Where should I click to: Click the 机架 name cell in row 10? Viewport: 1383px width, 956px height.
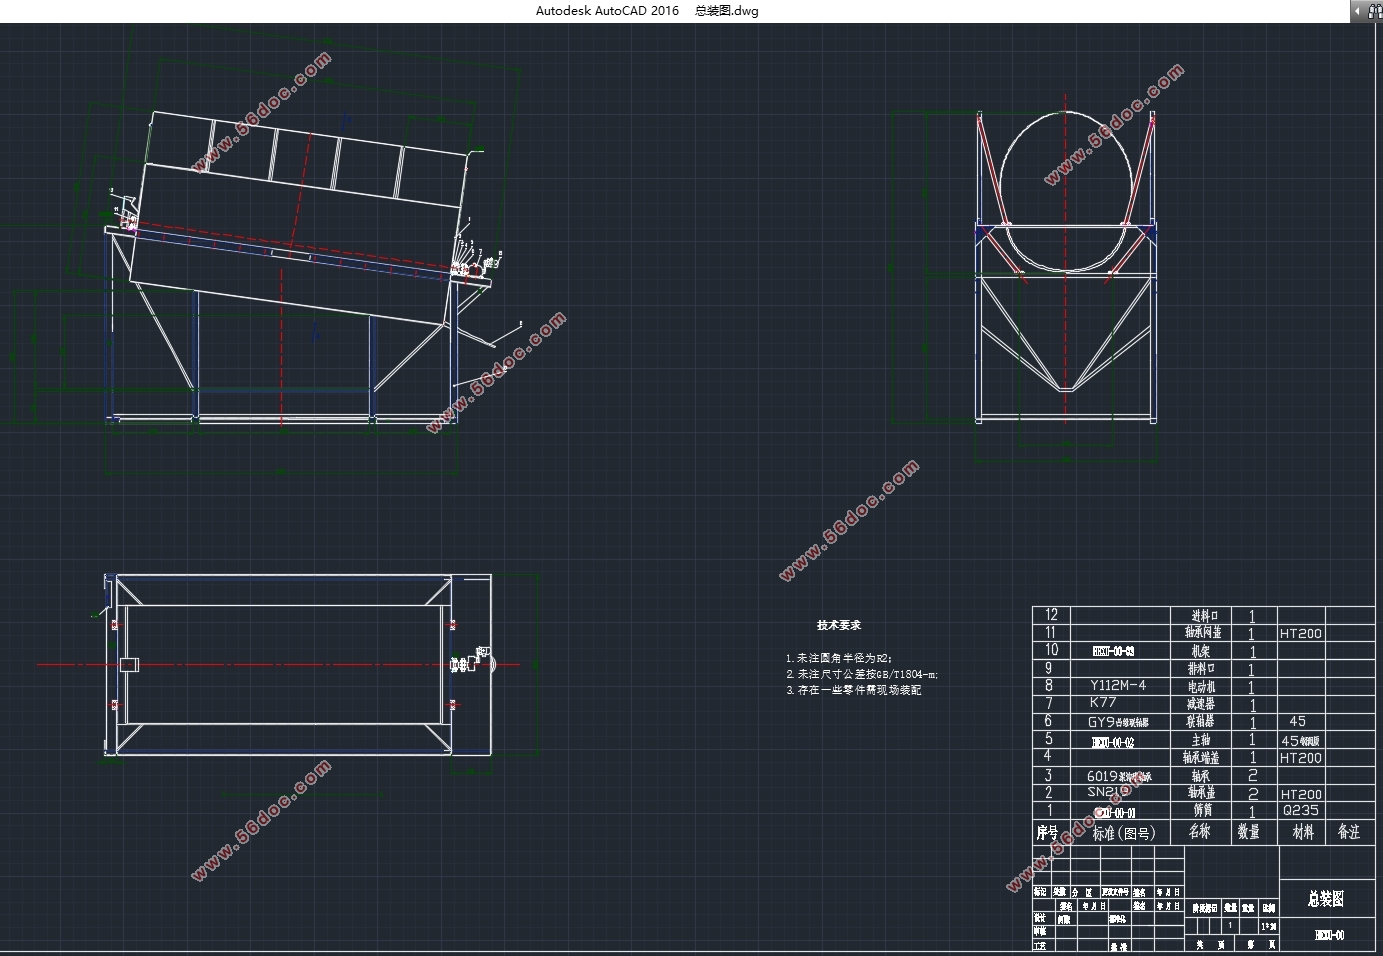coord(1202,651)
